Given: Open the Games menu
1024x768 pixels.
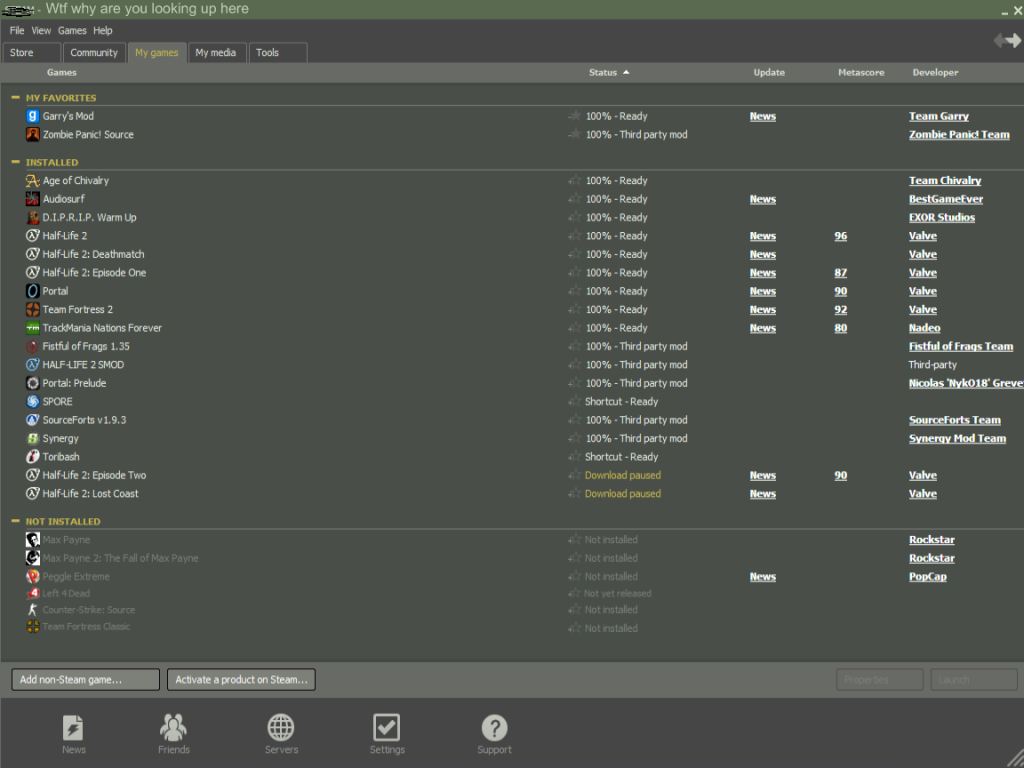Looking at the screenshot, I should click(x=72, y=31).
